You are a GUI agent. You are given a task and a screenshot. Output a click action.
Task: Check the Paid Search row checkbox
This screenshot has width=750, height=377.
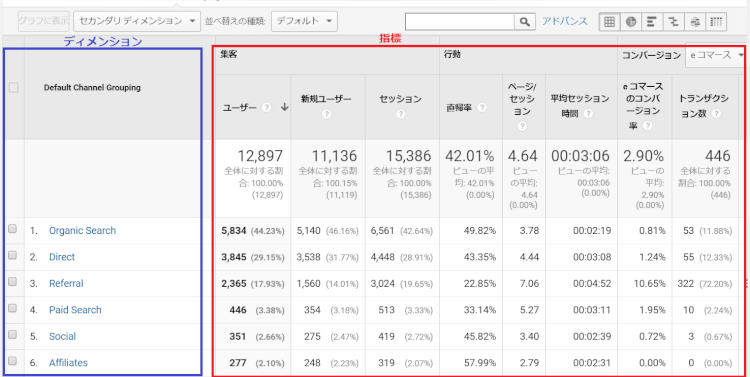click(x=12, y=308)
